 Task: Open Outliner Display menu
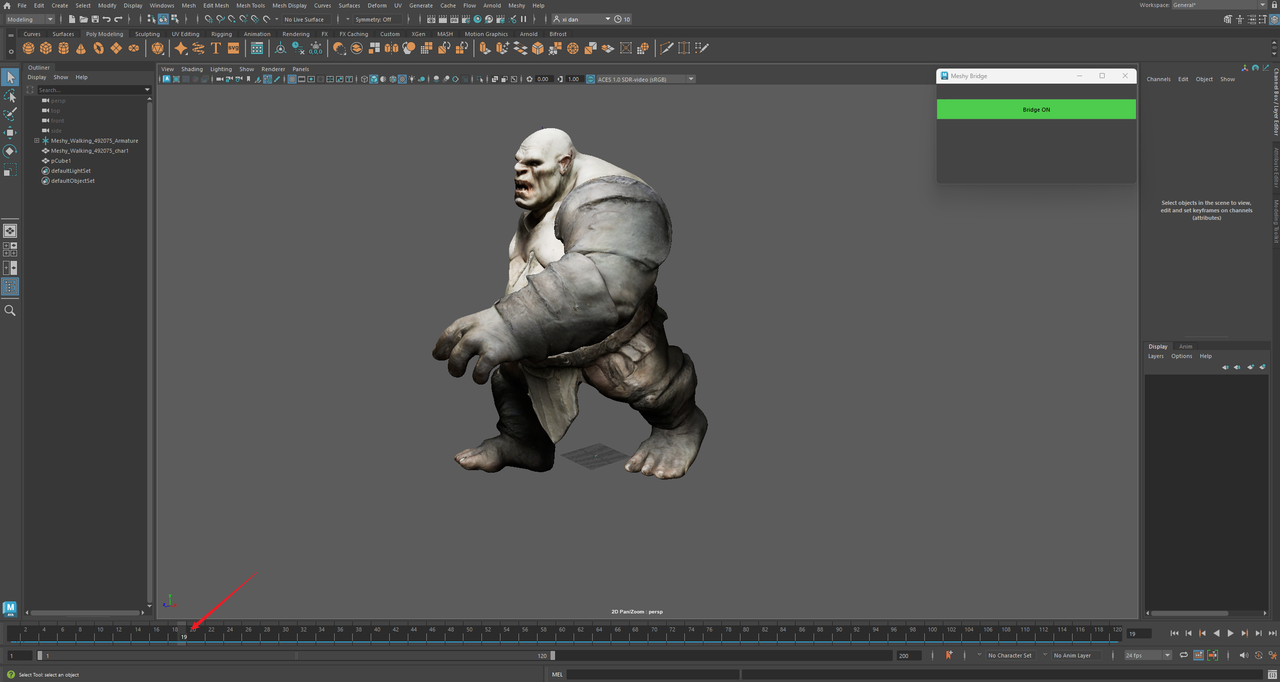coord(37,77)
